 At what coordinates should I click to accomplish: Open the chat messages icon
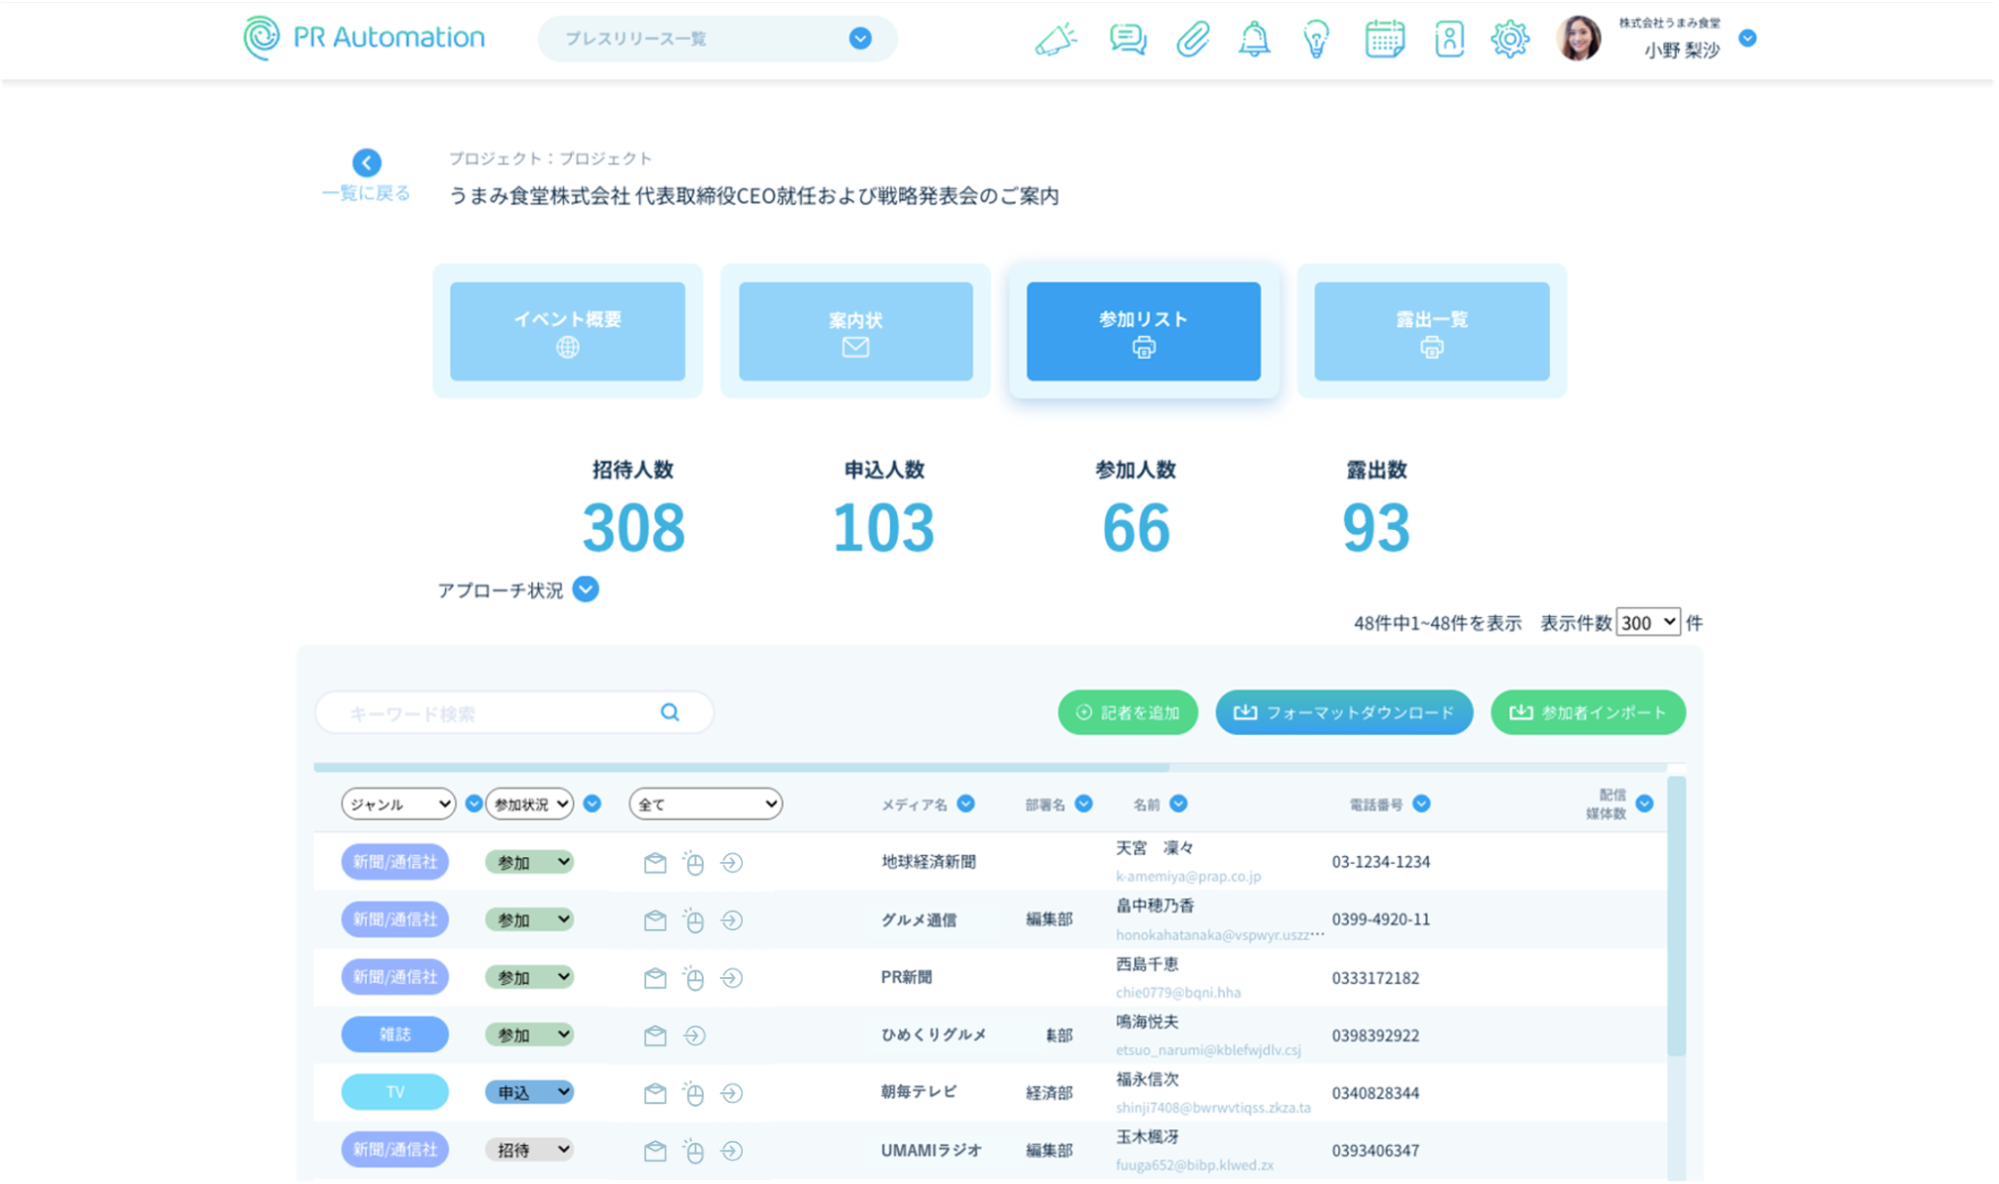1127,40
